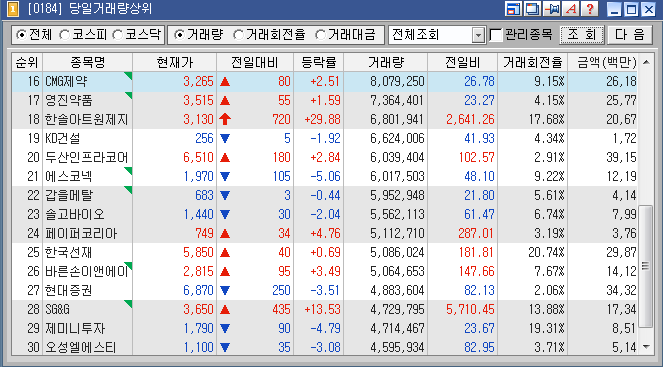Select the 한국선재 stock name
663x367 pixels.
68,252
